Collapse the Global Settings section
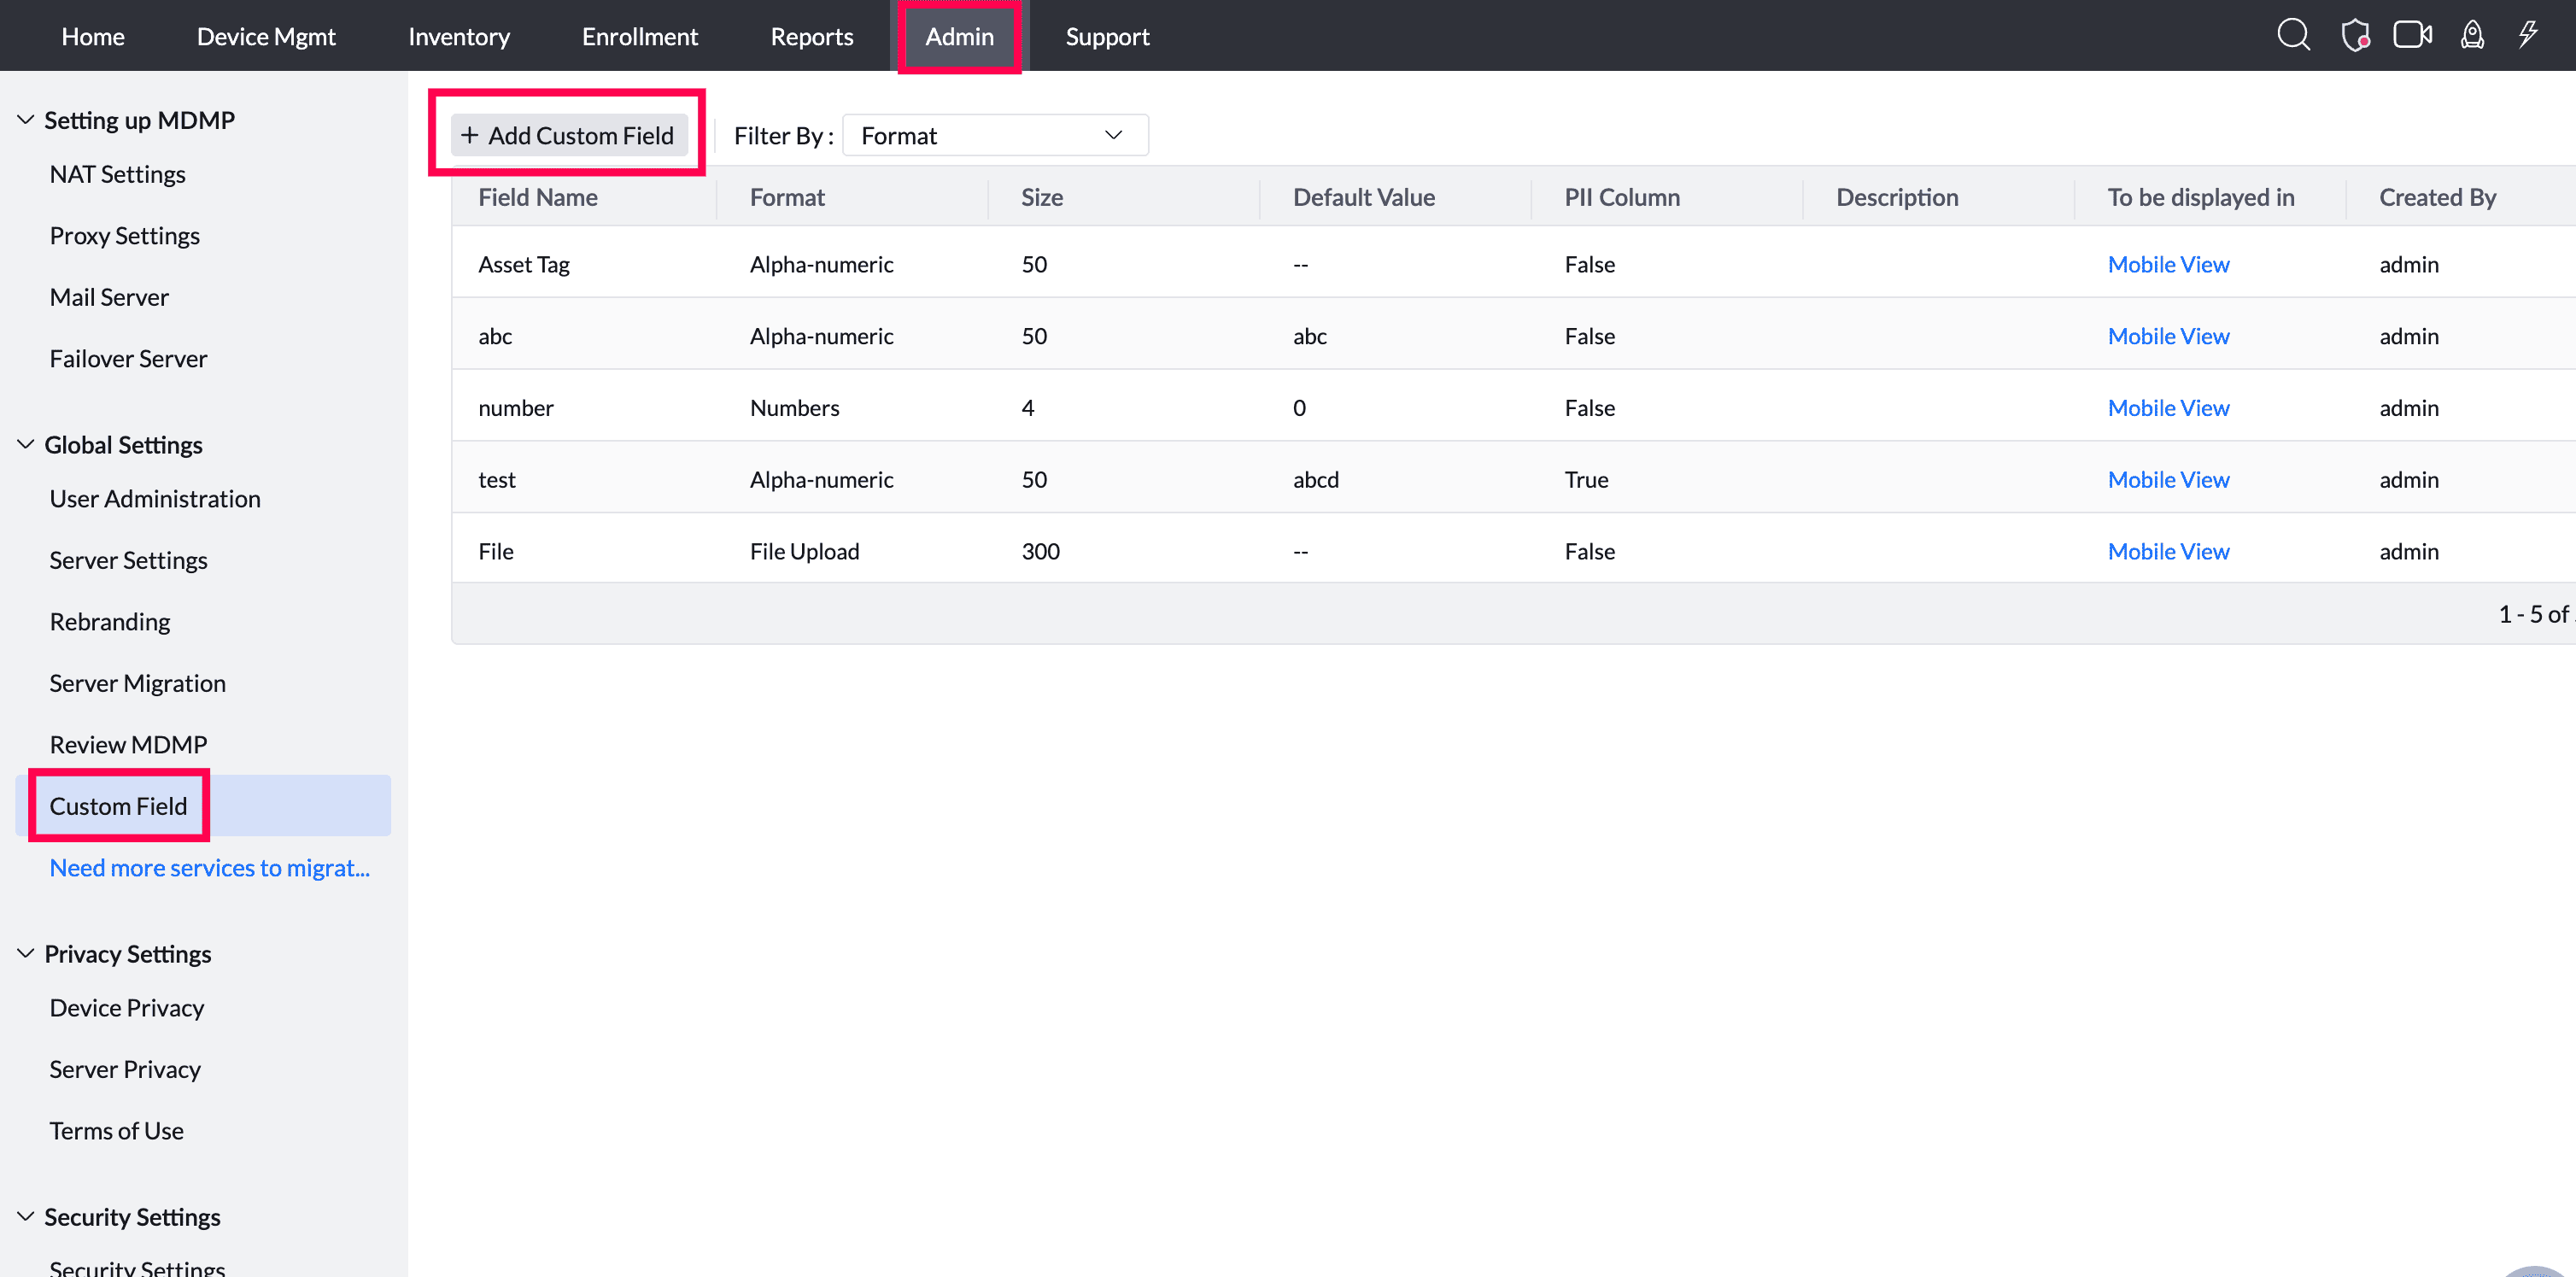 26,444
